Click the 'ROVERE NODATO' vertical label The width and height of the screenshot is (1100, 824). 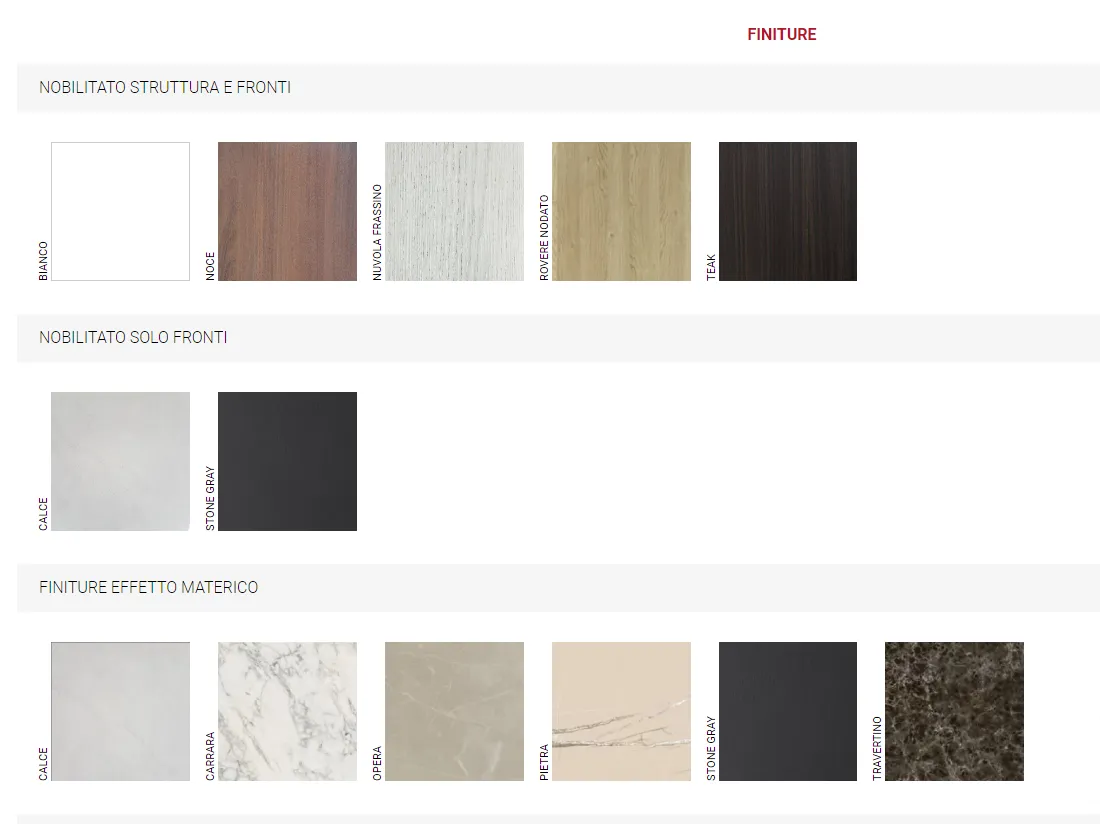click(544, 238)
